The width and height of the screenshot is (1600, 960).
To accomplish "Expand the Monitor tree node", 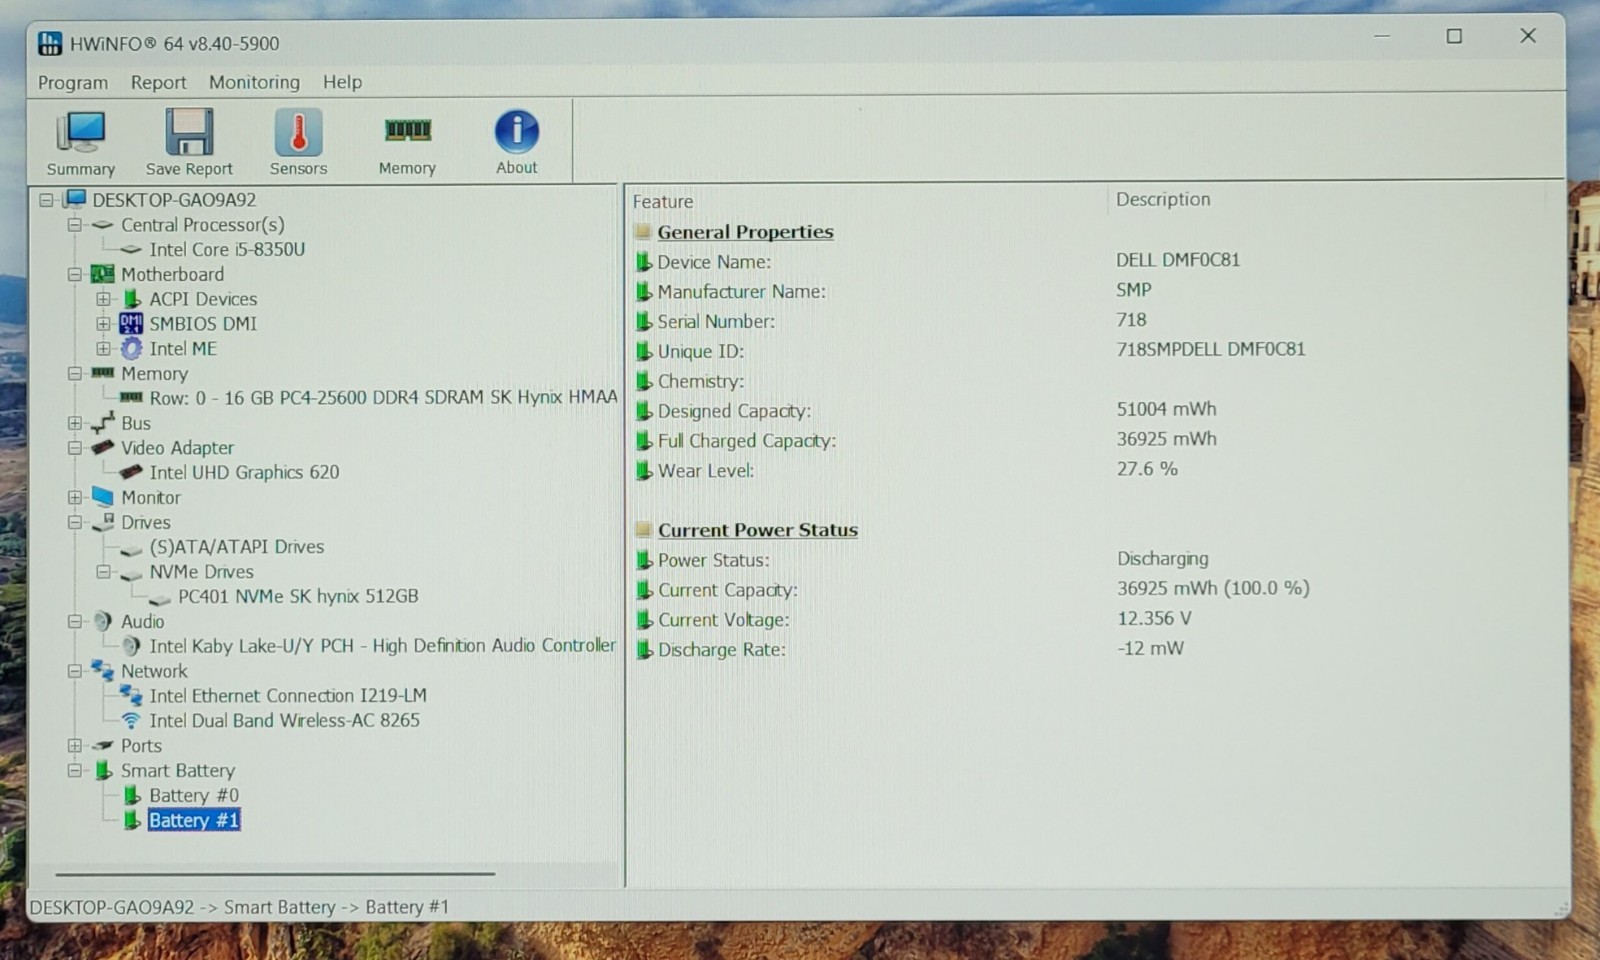I will [75, 497].
